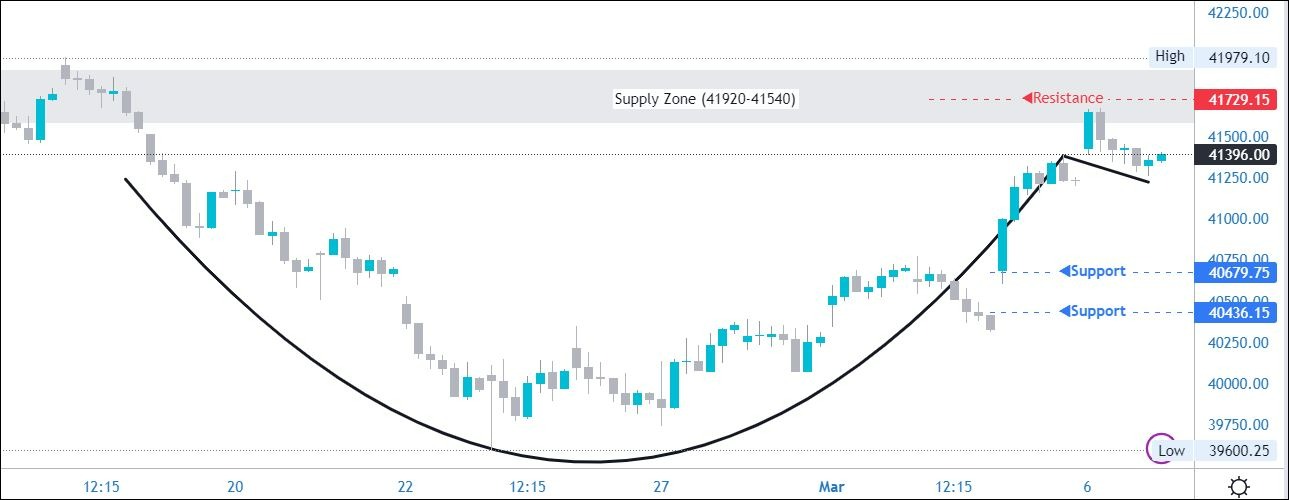Viewport: 1289px width, 500px height.
Task: Click the current price label 41396.00
Action: pyautogui.click(x=1238, y=155)
